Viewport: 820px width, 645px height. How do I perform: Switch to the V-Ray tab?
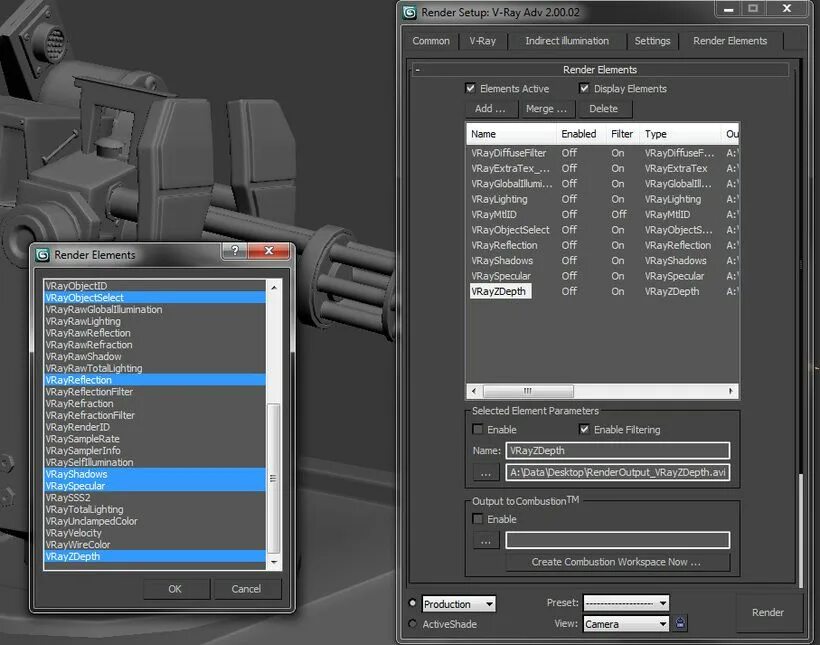click(x=482, y=41)
